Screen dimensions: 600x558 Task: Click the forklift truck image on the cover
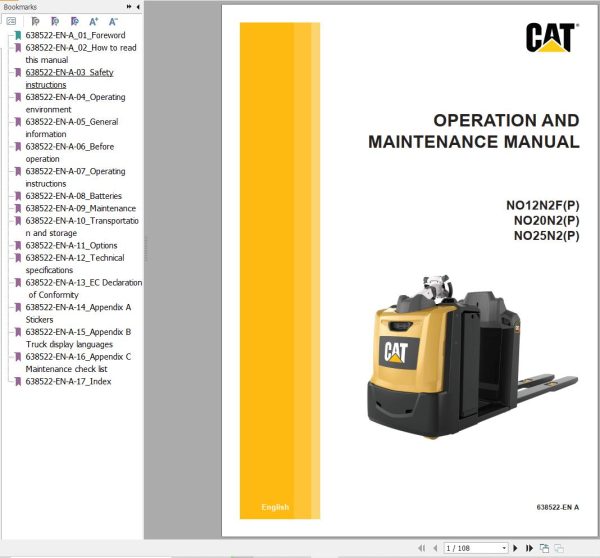(x=472, y=357)
